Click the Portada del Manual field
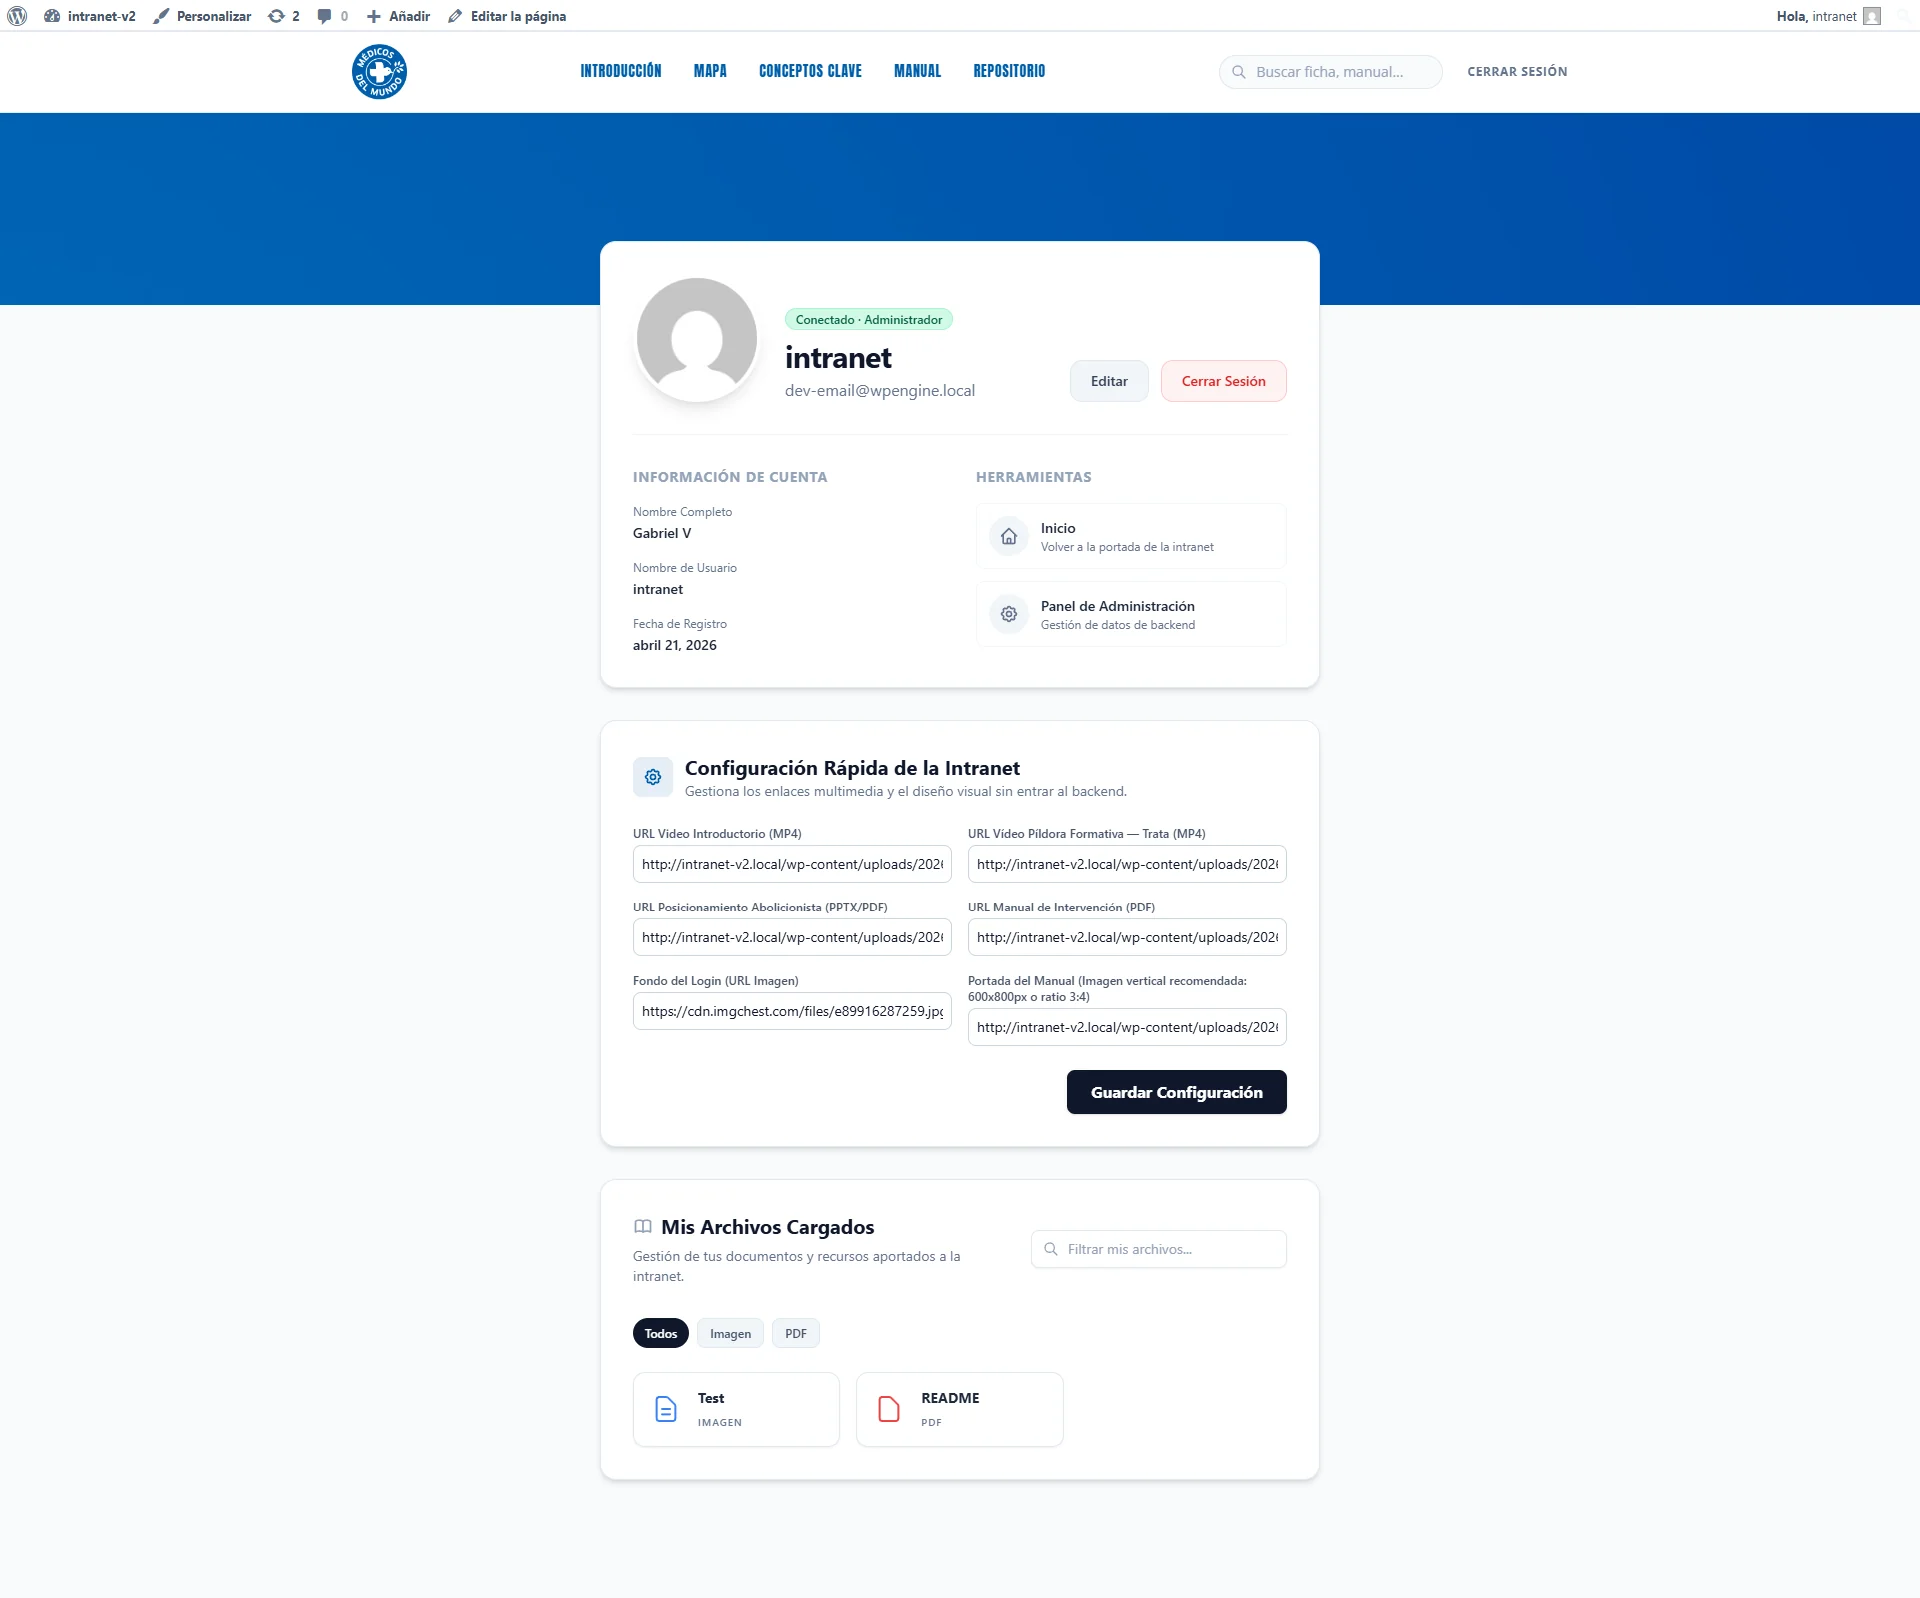This screenshot has width=1920, height=1598. tap(1127, 1027)
